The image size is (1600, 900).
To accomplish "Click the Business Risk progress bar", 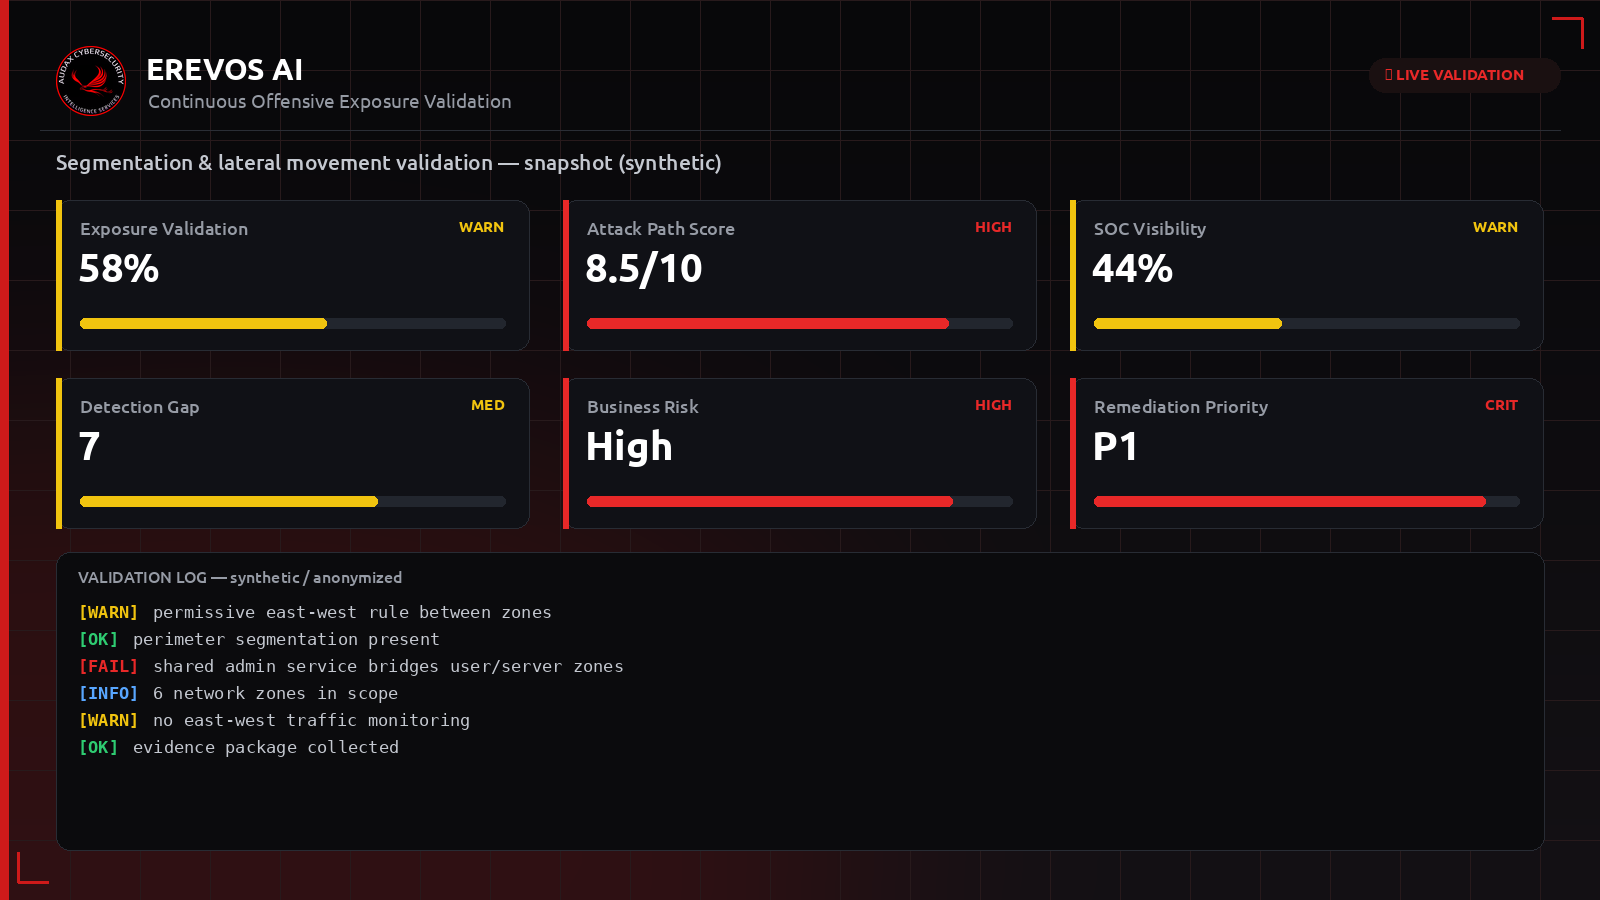I will 800,502.
